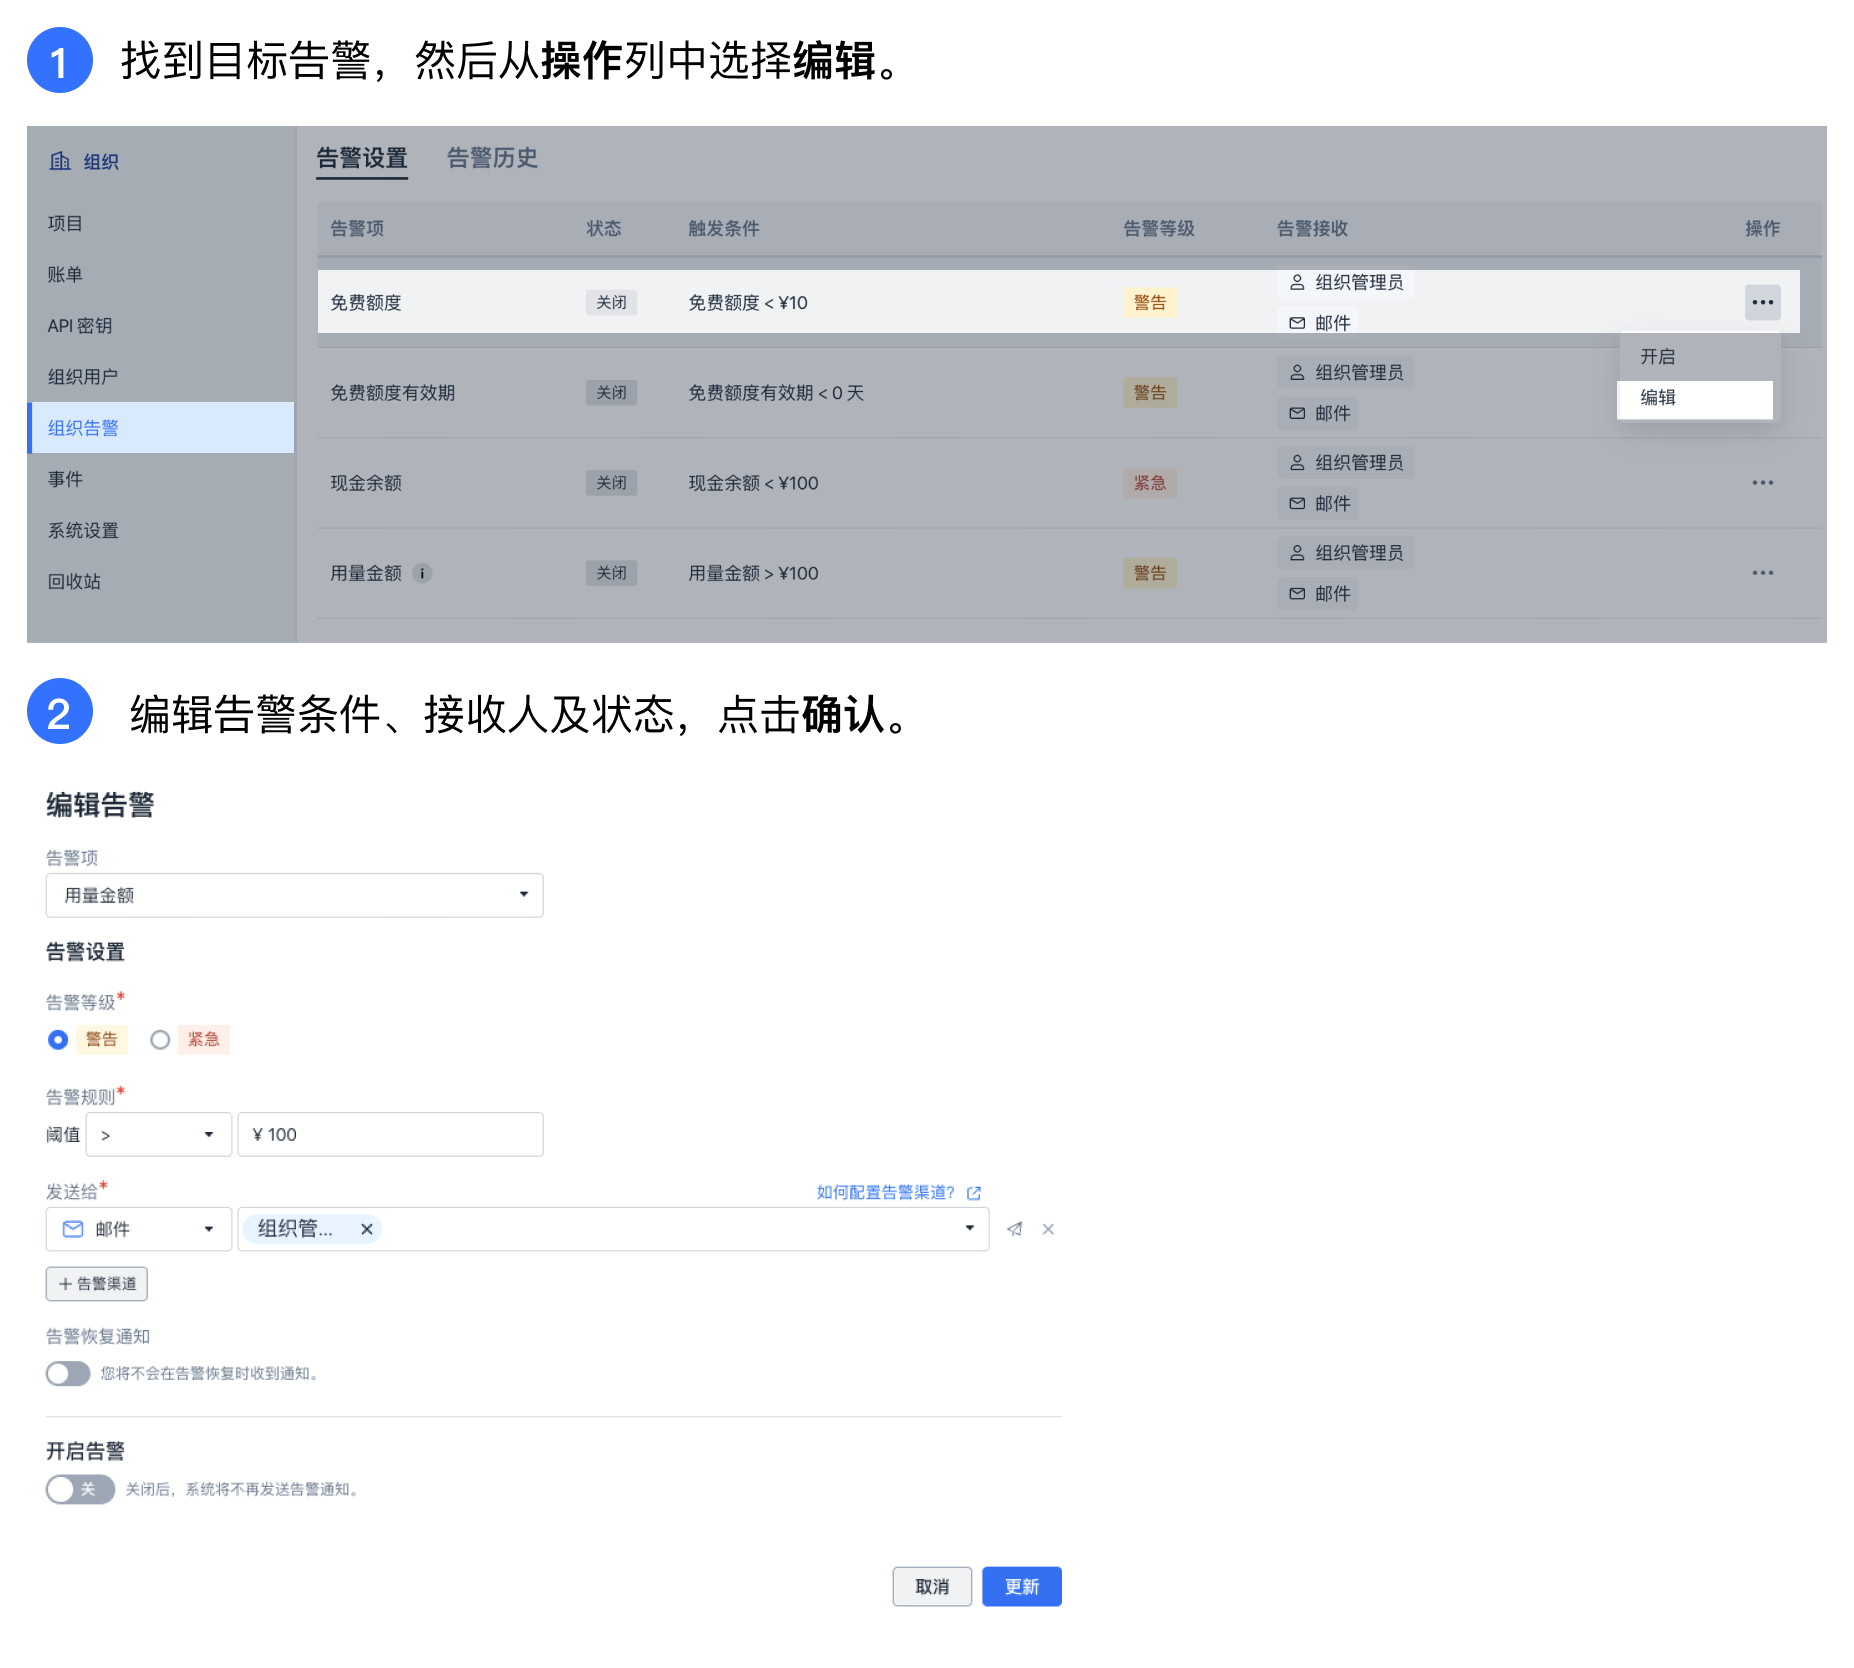Click the 更新 button
The height and width of the screenshot is (1668, 1854).
(x=1022, y=1587)
